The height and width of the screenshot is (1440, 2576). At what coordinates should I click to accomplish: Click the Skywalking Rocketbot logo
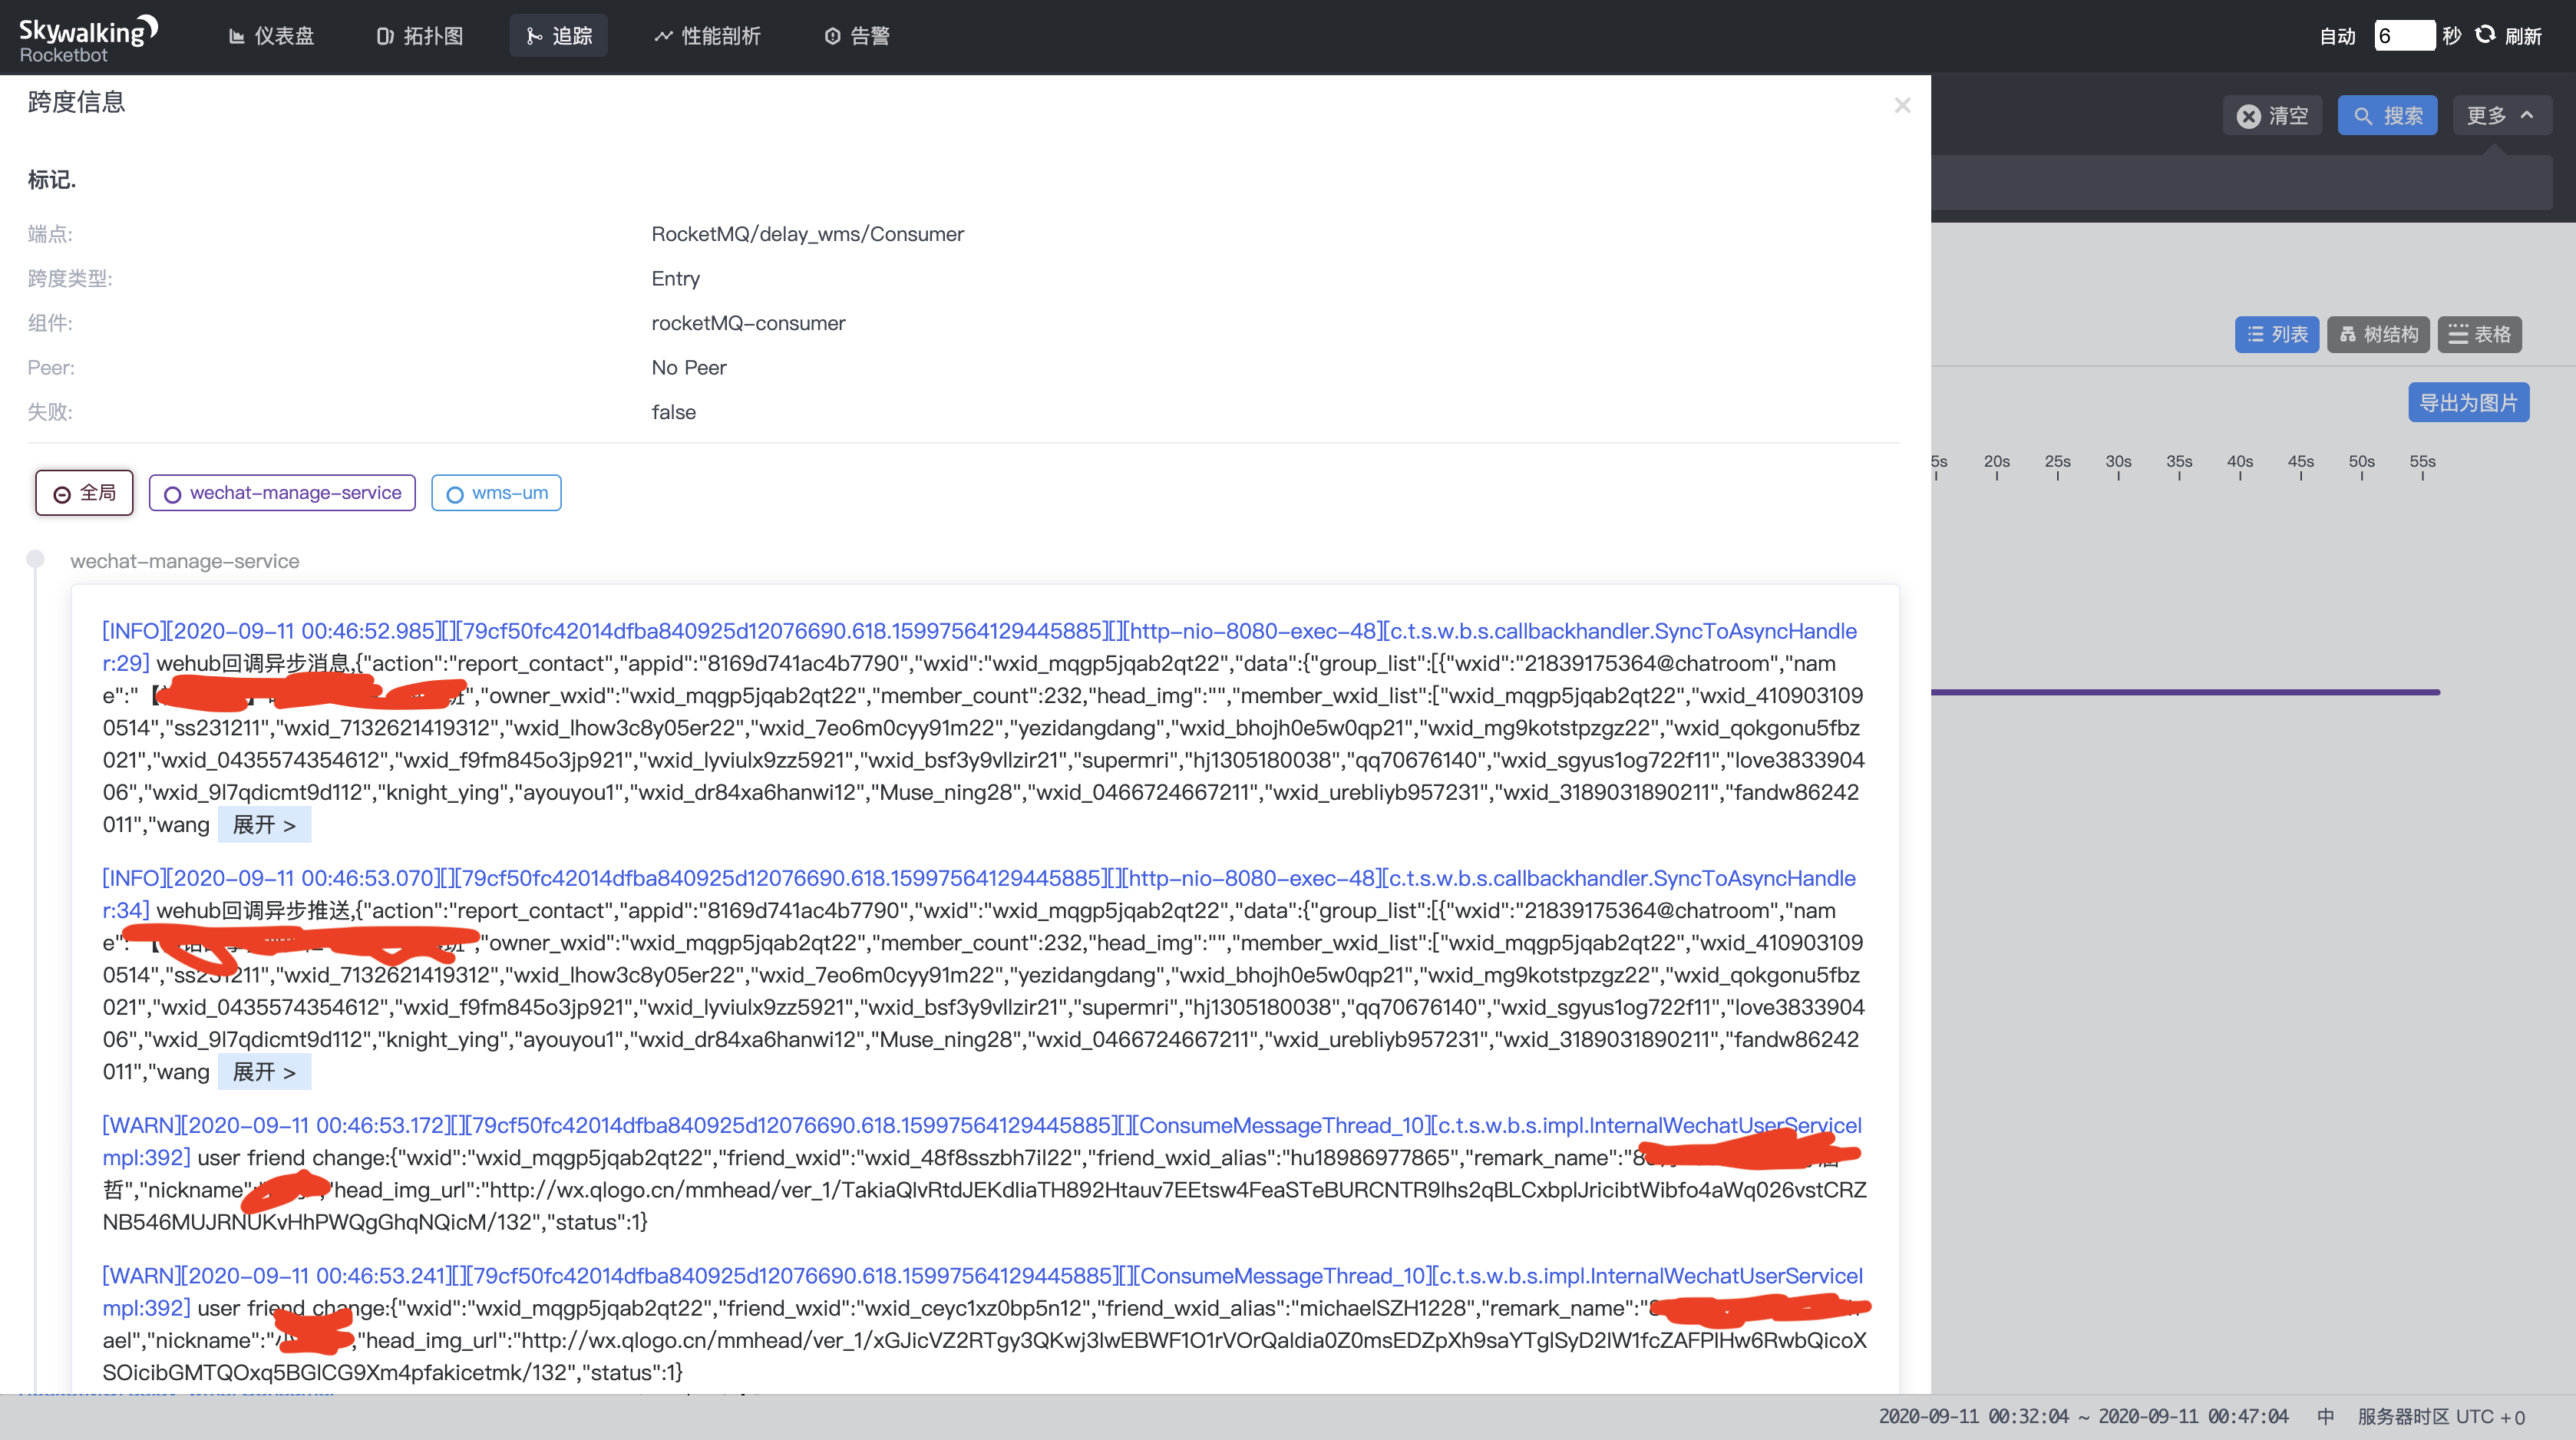point(88,39)
